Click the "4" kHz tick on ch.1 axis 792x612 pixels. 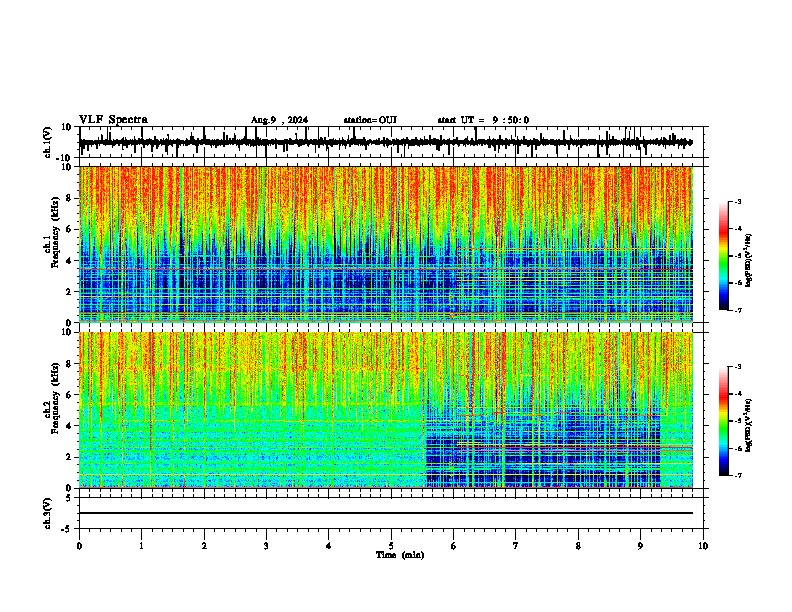71,261
